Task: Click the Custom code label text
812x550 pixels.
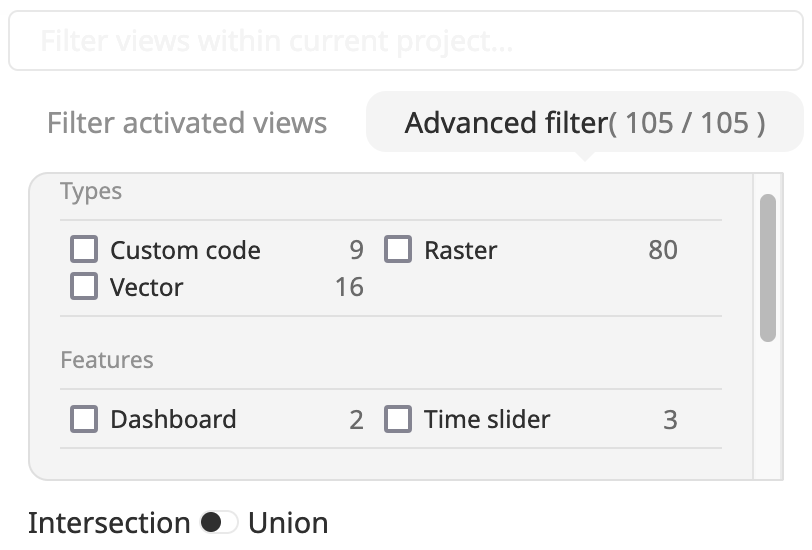Action: point(185,250)
